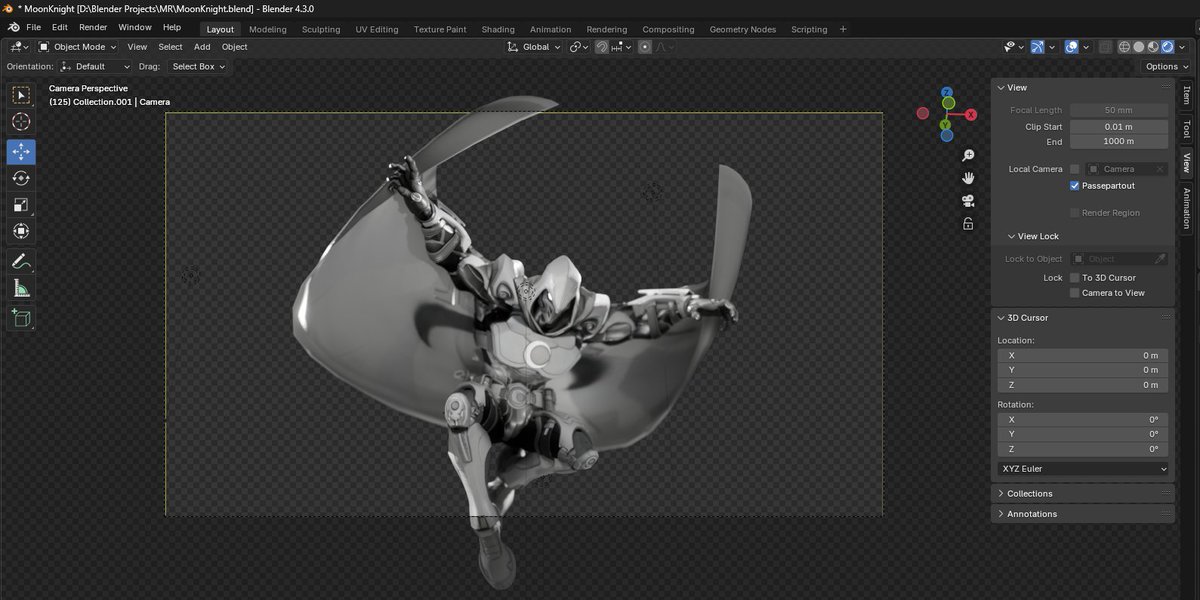Switch to wireframe viewport shading
The width and height of the screenshot is (1200, 600).
tap(1124, 47)
